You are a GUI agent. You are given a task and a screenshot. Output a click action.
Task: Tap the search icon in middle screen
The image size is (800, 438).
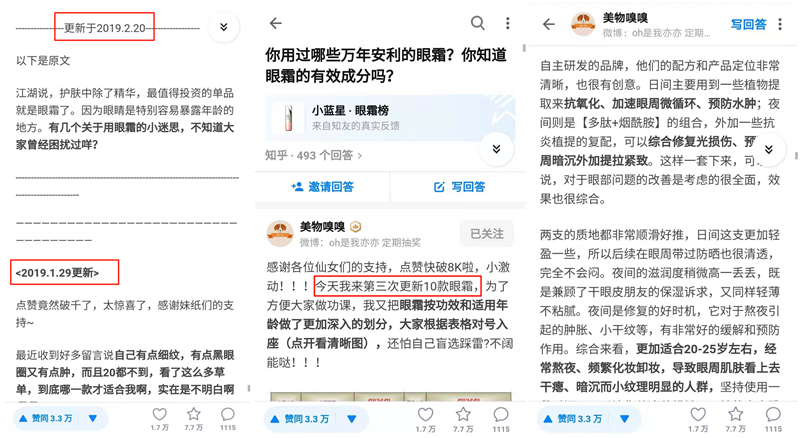coord(478,23)
